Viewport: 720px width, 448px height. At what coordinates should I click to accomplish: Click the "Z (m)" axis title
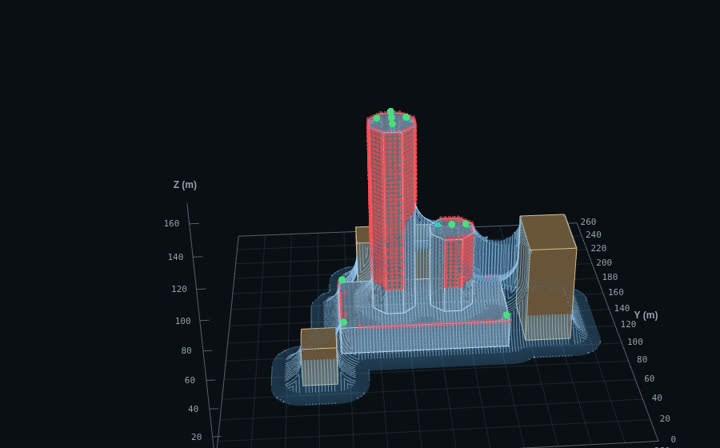[185, 185]
